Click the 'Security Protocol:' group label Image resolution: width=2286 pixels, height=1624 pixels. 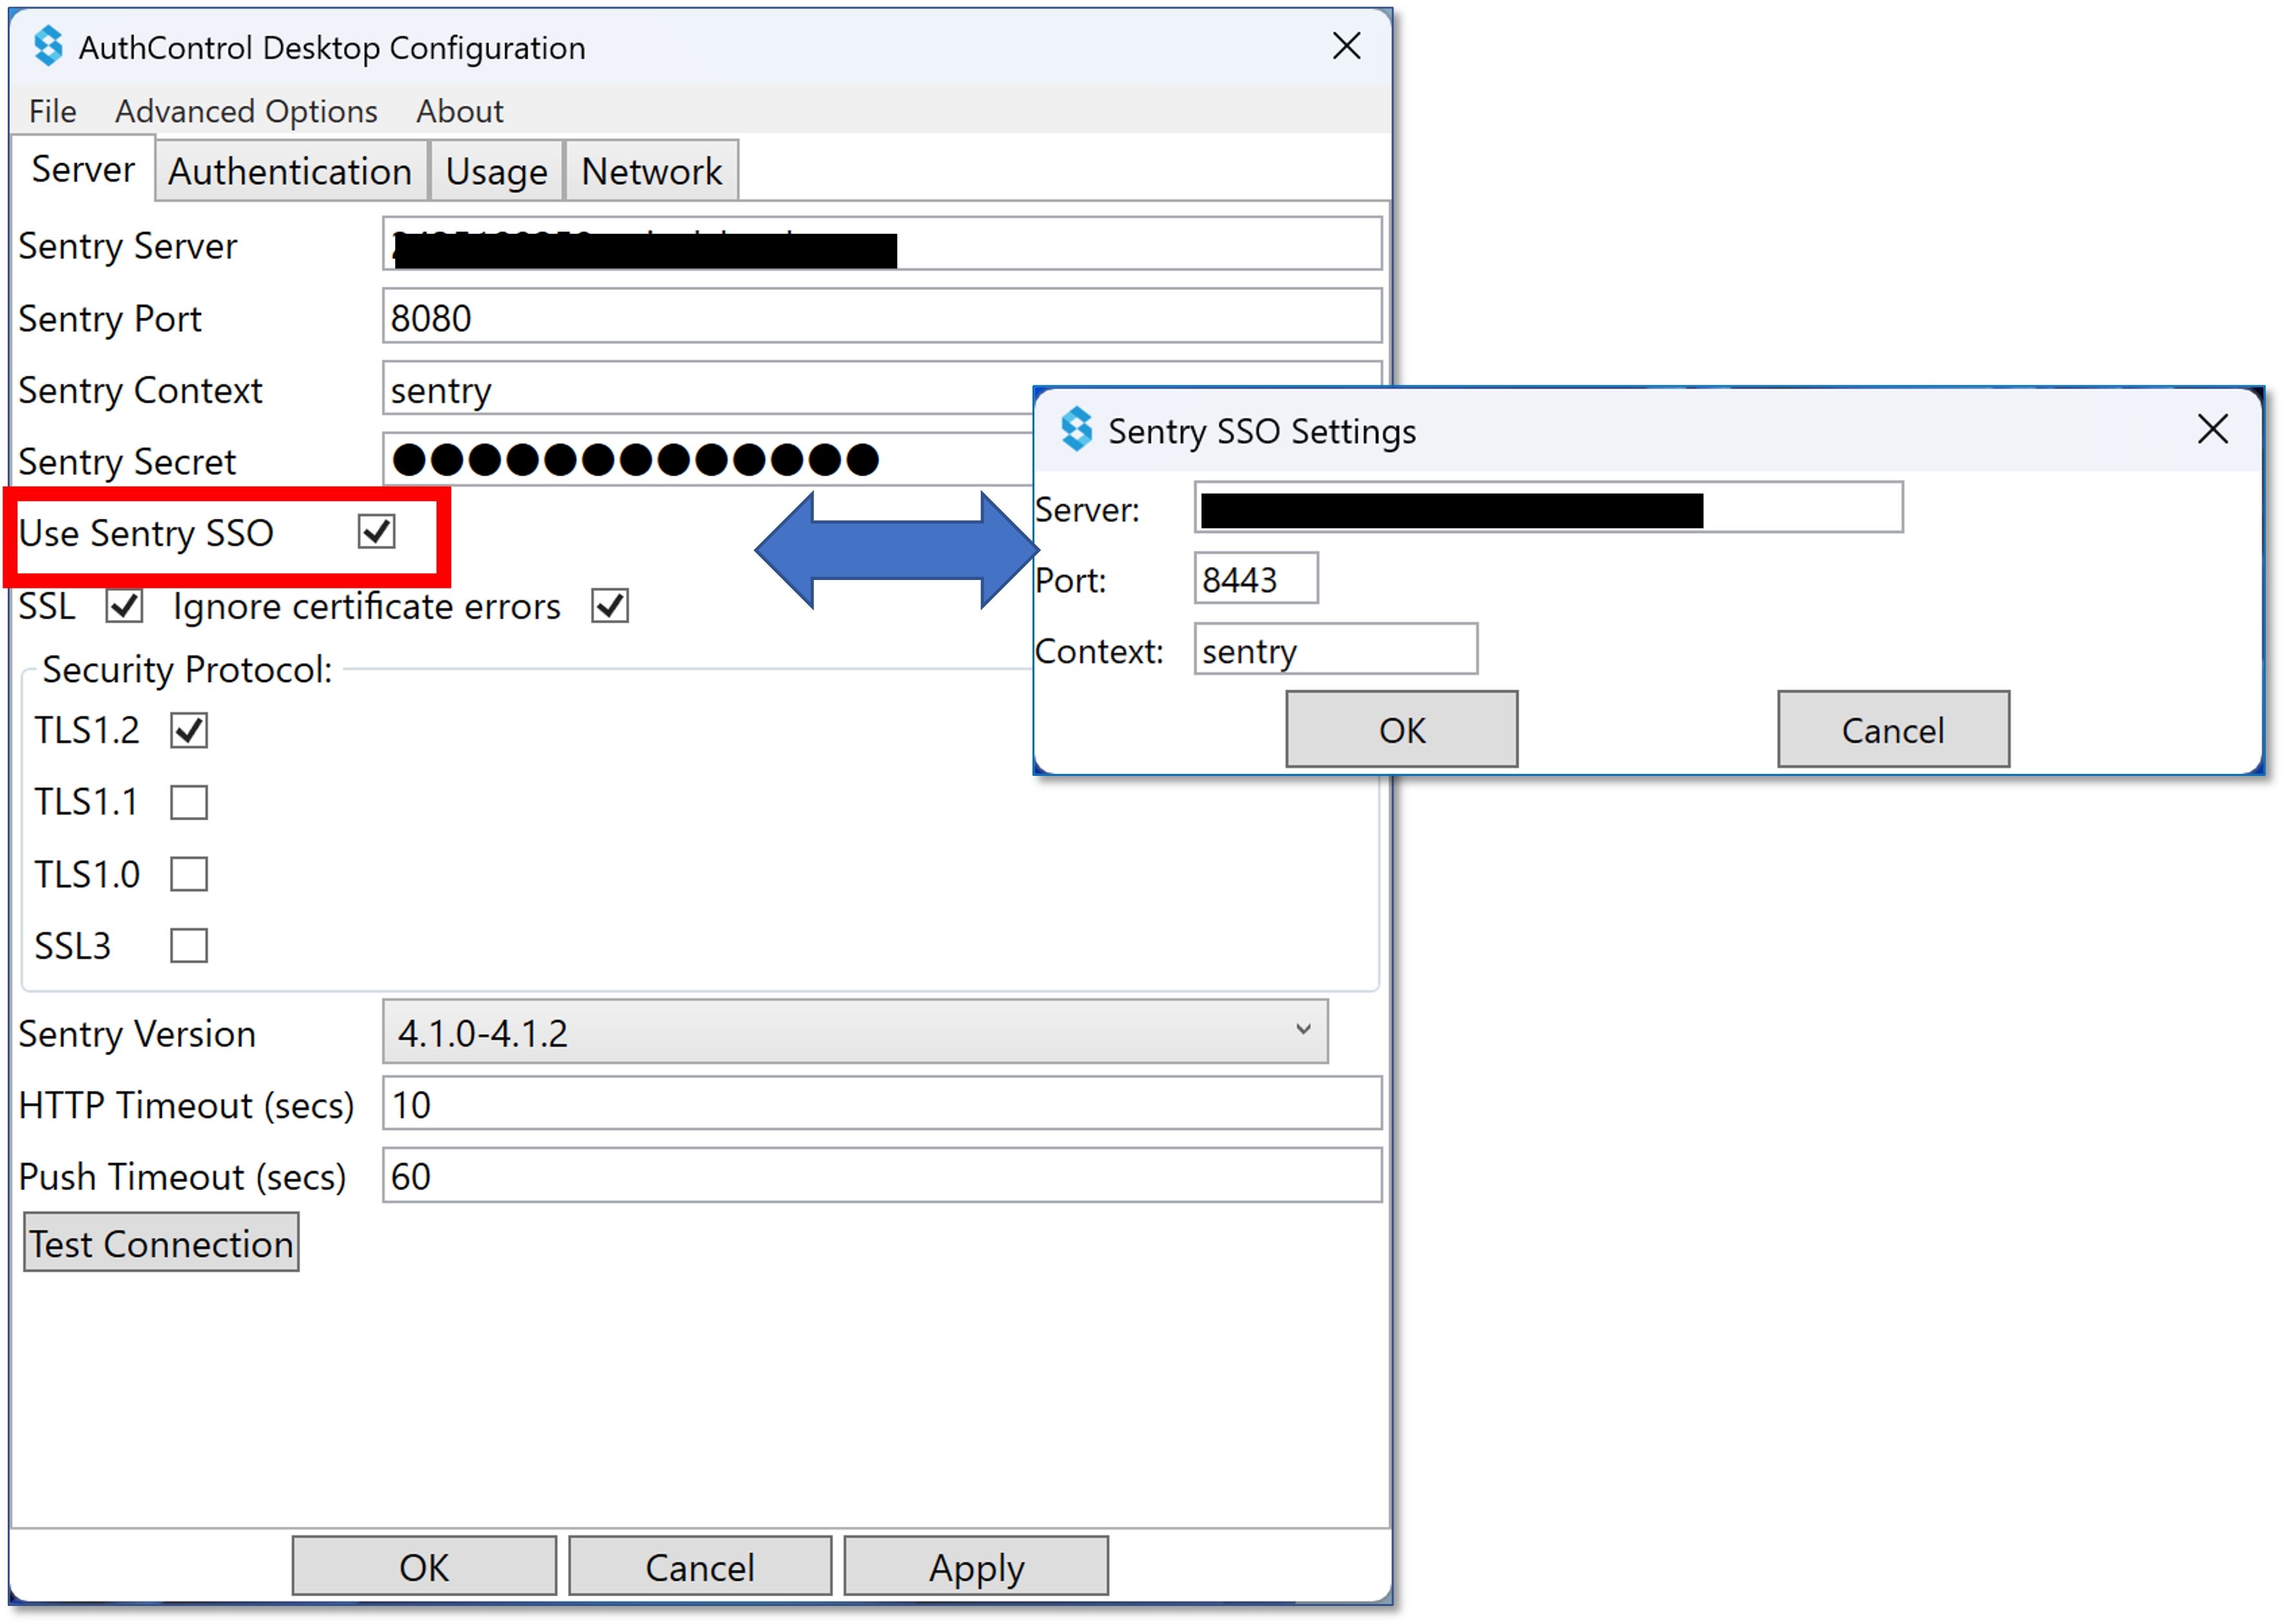pos(187,669)
